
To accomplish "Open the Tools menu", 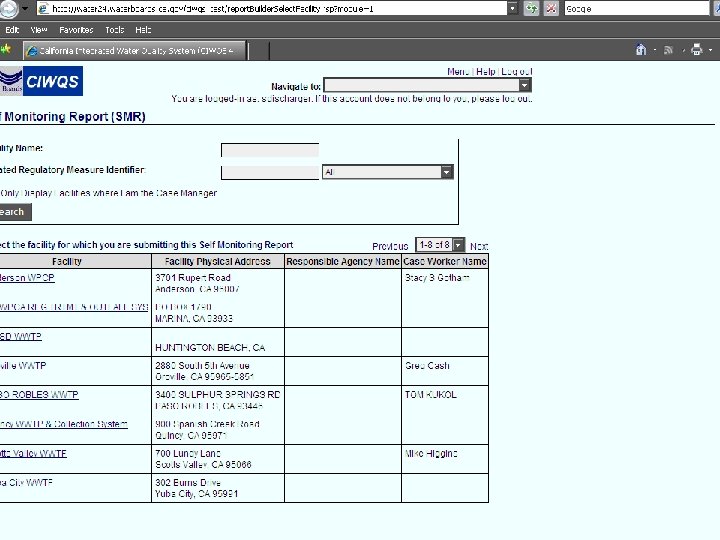I will [114, 30].
